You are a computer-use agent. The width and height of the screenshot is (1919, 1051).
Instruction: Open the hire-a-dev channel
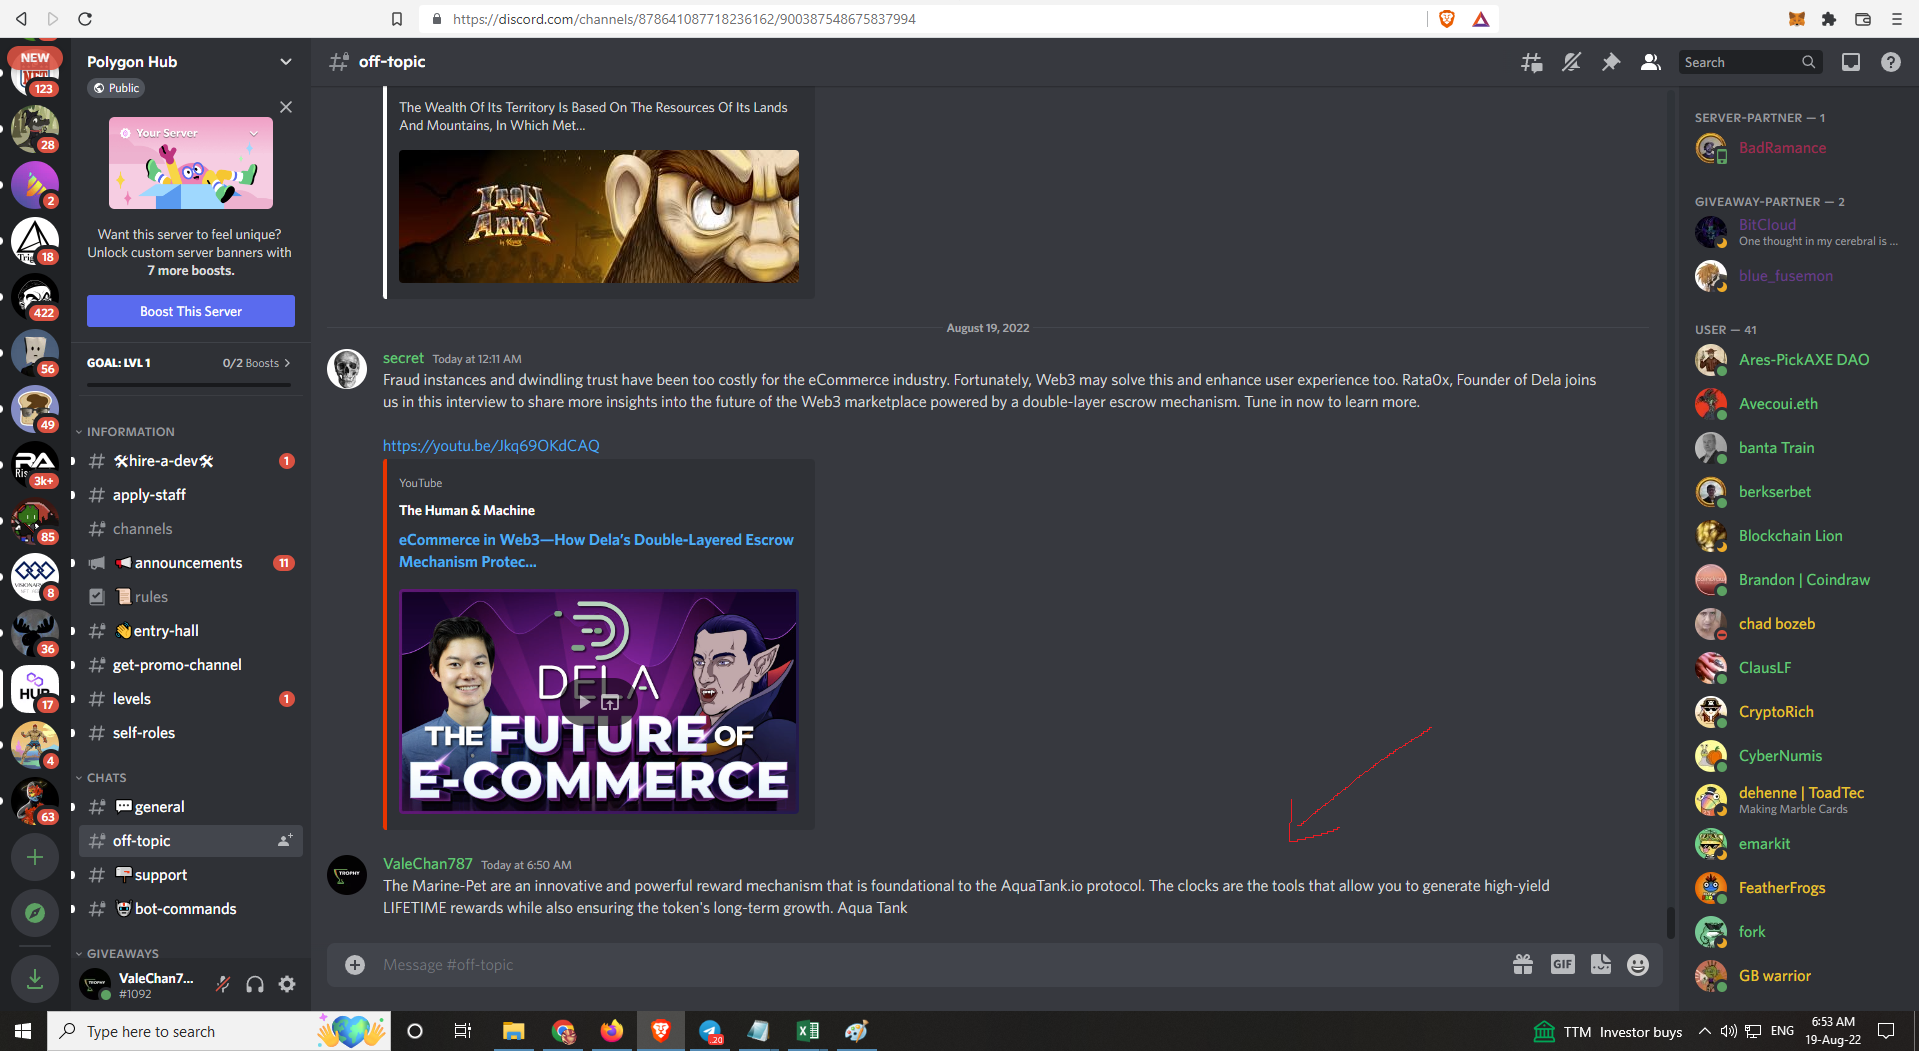190,461
